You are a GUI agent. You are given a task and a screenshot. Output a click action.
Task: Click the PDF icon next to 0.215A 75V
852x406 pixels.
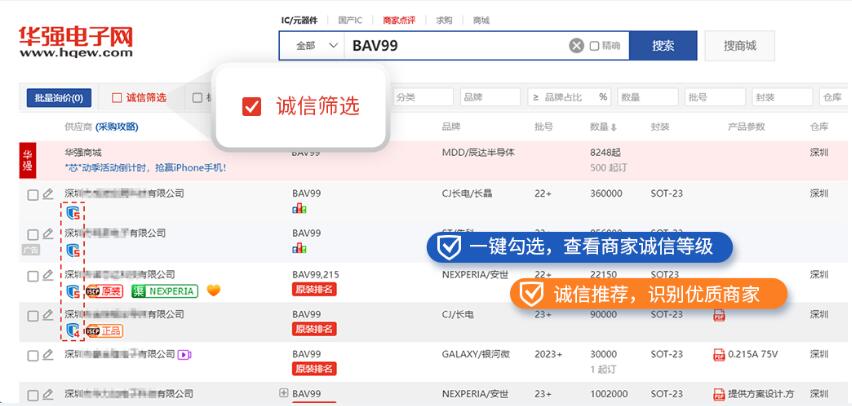718,354
